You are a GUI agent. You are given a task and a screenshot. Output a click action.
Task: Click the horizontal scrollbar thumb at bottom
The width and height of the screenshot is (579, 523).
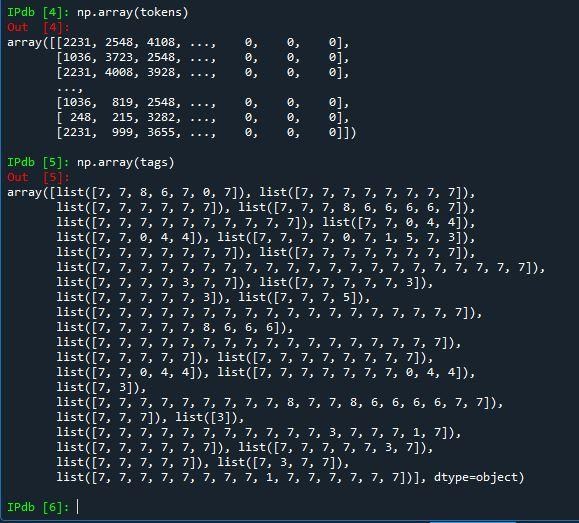[x=473, y=522]
